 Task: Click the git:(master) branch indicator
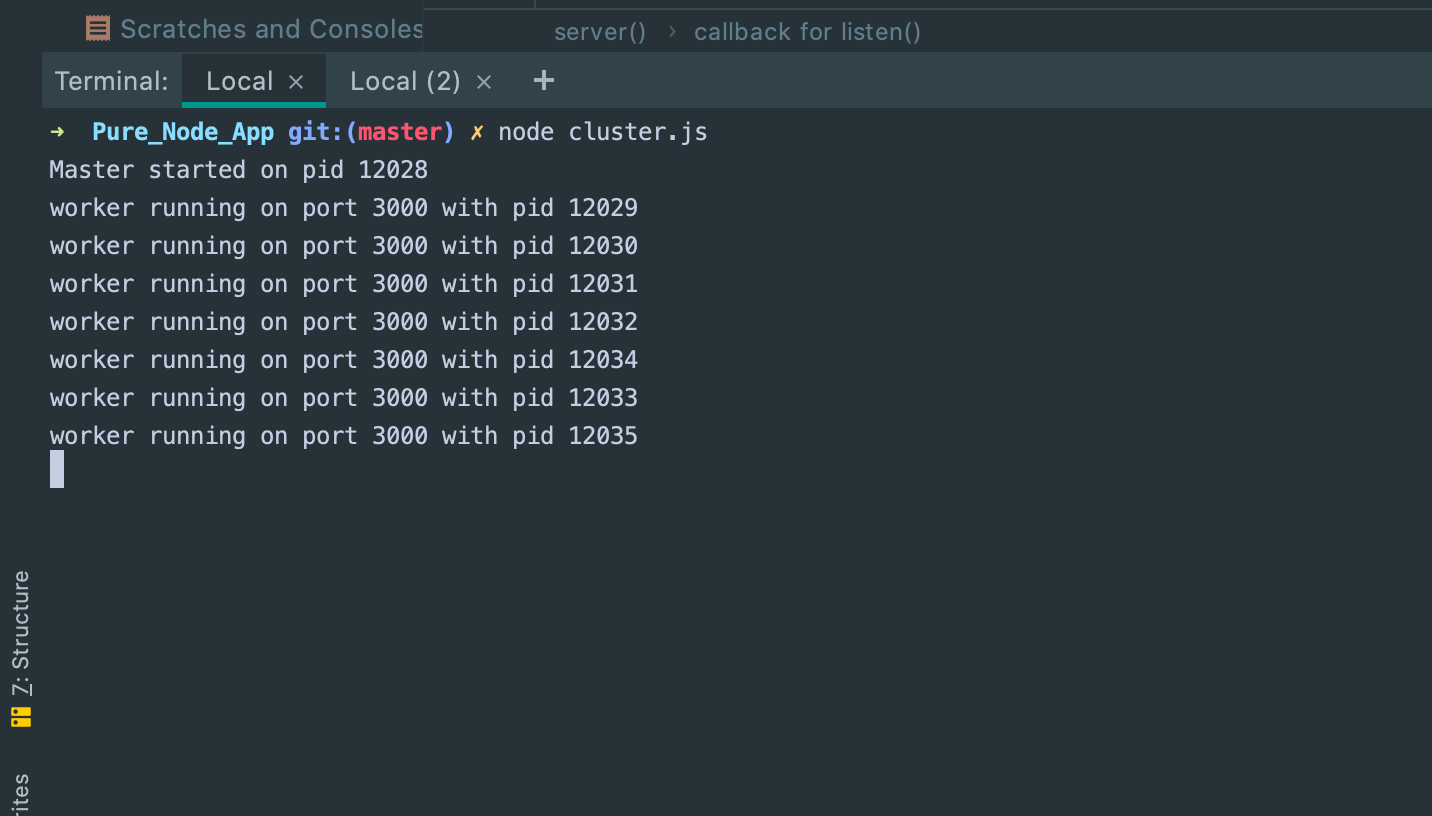coord(371,132)
